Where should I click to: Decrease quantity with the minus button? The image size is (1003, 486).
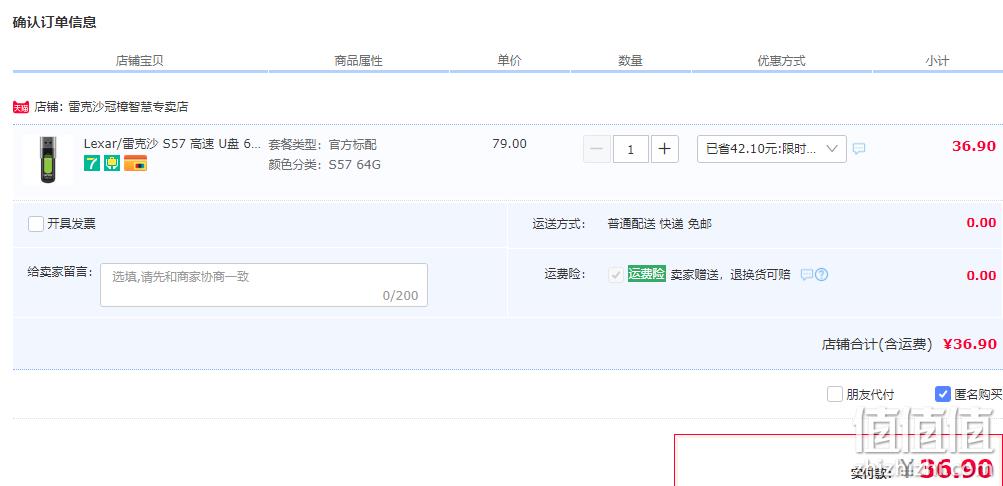point(597,149)
